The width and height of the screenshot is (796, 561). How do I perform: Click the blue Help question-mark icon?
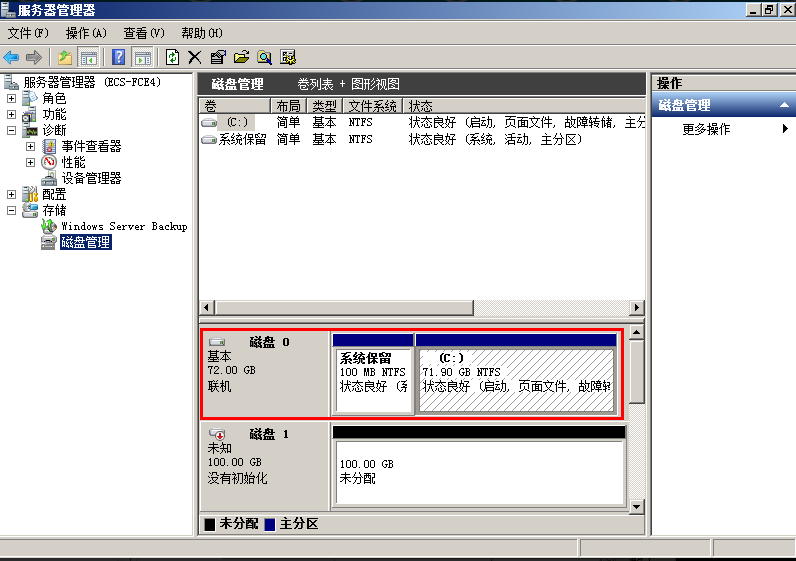pyautogui.click(x=119, y=58)
